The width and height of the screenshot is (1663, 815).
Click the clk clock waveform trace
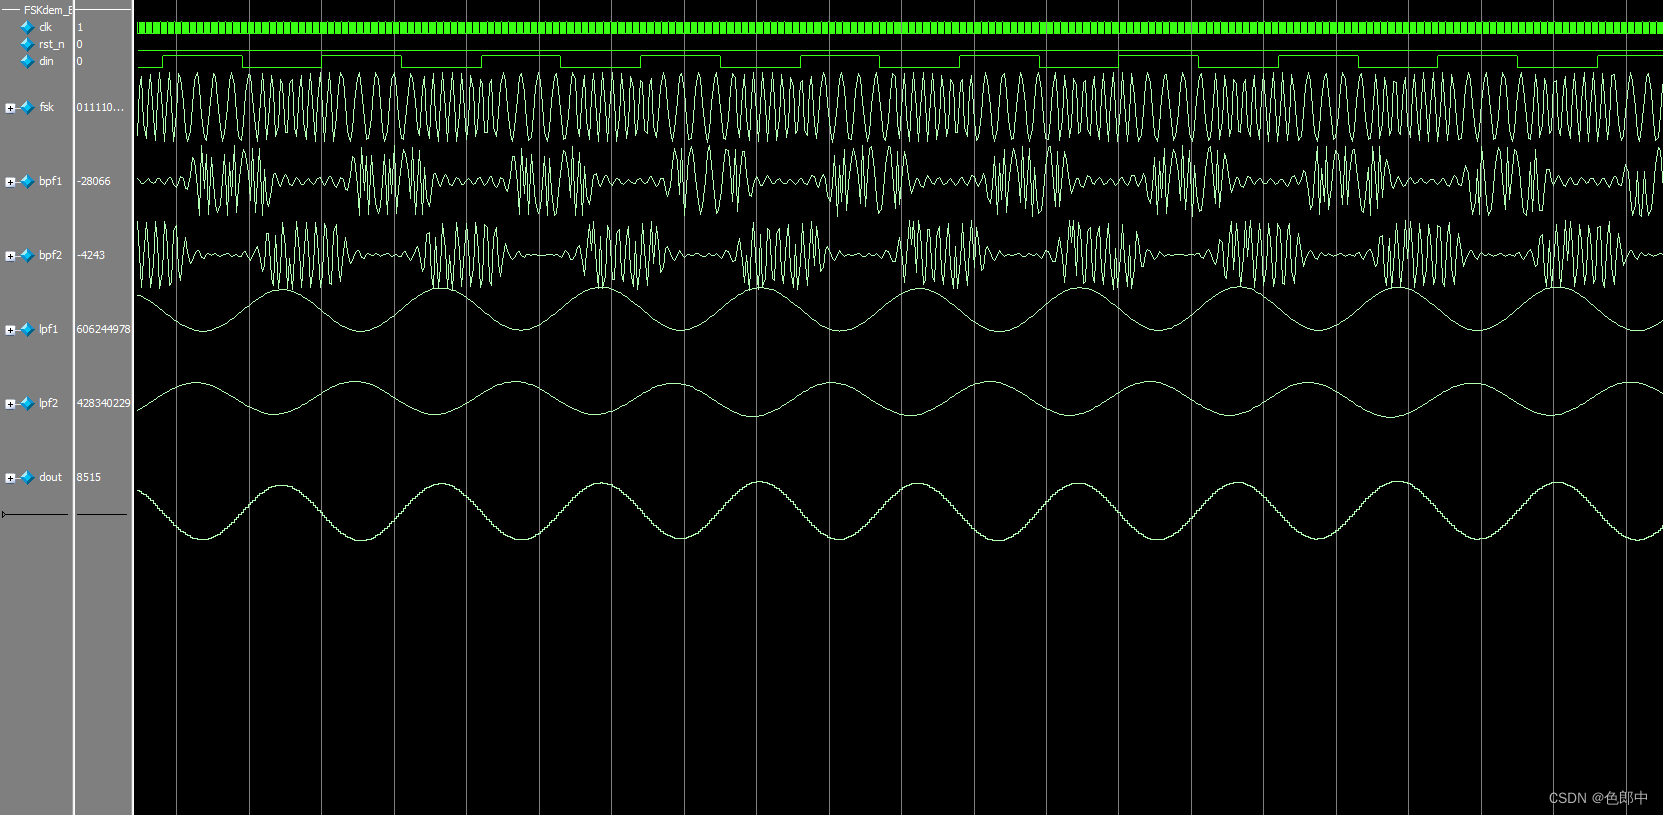click(x=899, y=28)
